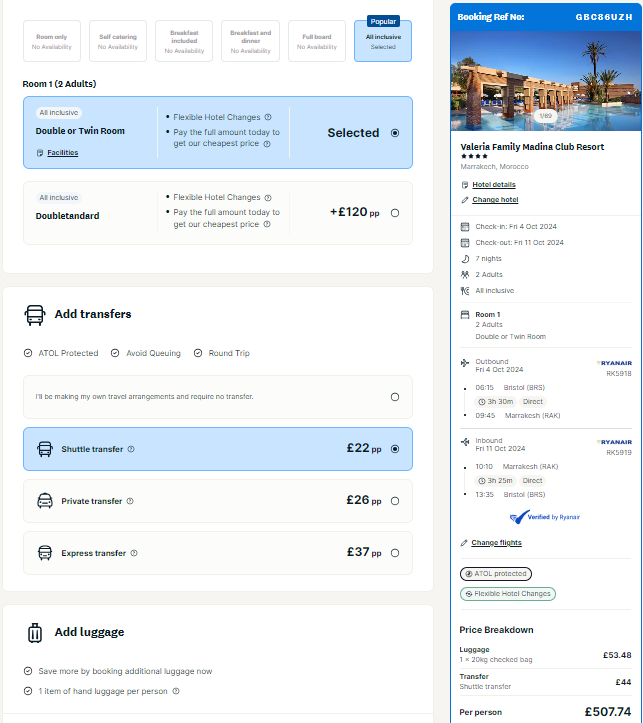This screenshot has width=643, height=723.
Task: Select the All inclusive board tab
Action: [x=383, y=41]
